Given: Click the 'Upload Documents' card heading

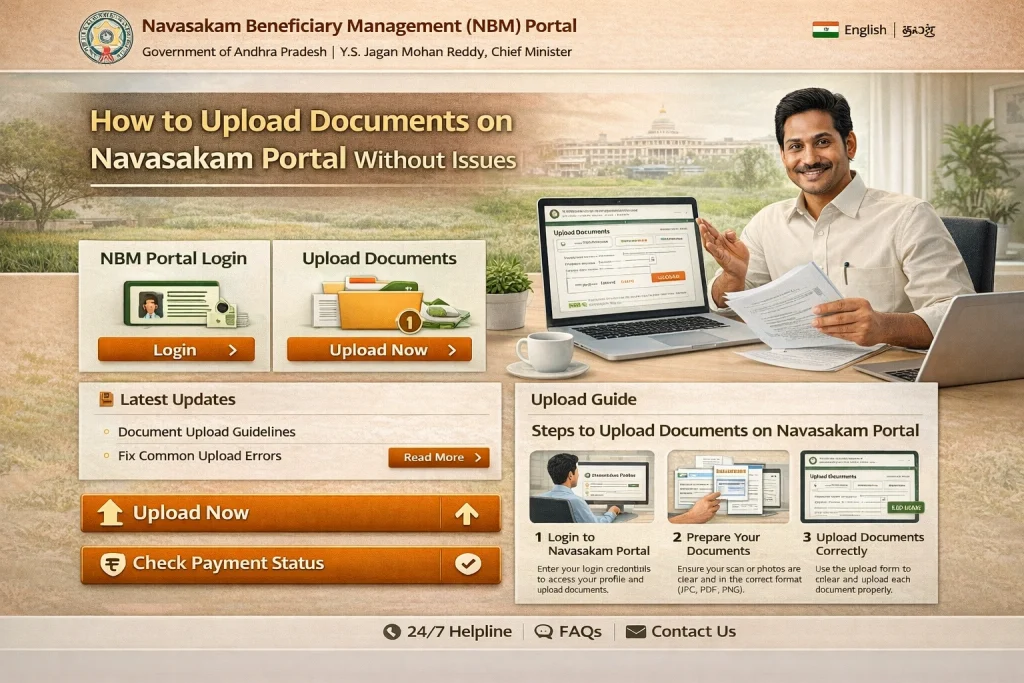Looking at the screenshot, I should [379, 259].
